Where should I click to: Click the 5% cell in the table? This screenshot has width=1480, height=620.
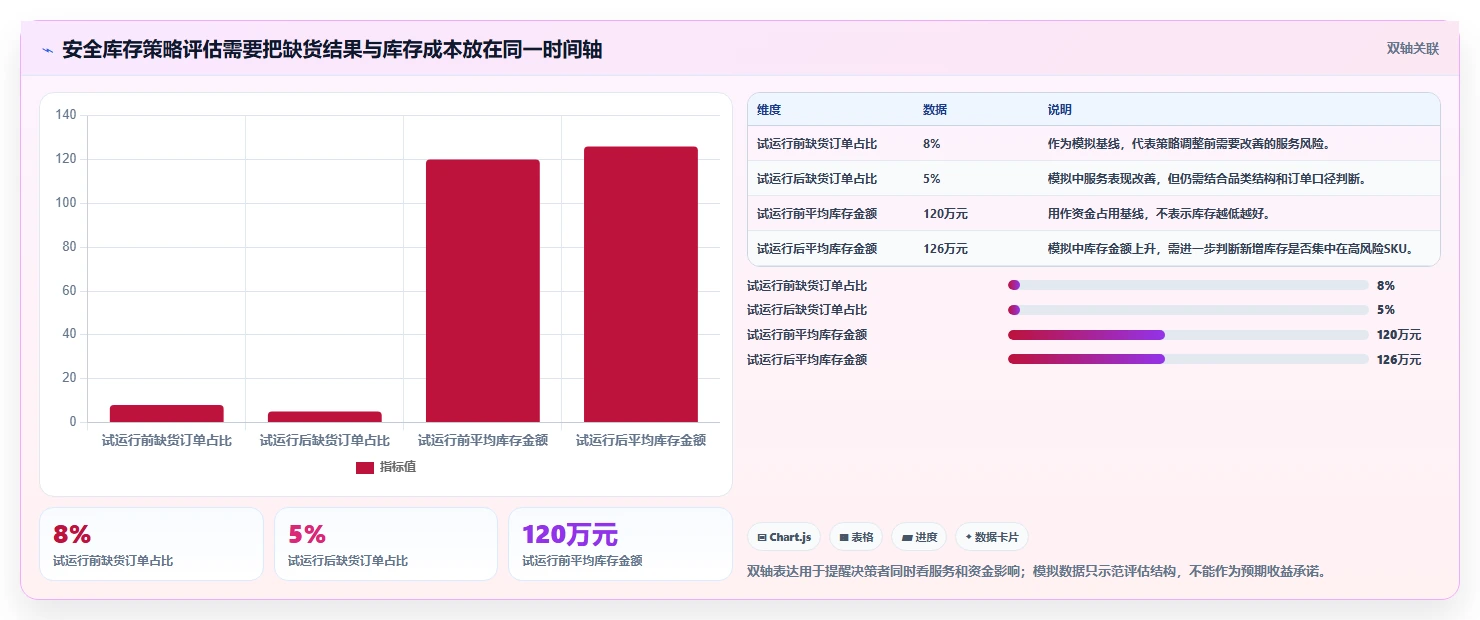pyautogui.click(x=931, y=178)
